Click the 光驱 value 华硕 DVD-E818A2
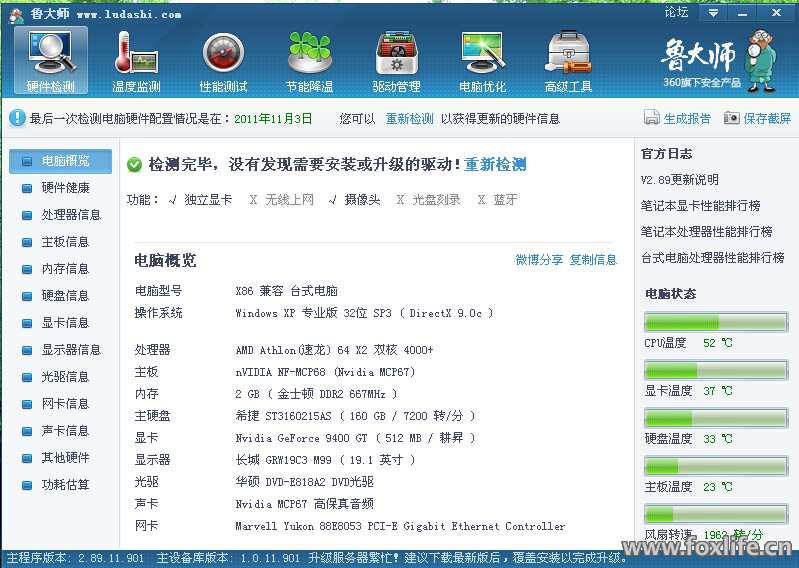This screenshot has width=799, height=568. [304, 482]
